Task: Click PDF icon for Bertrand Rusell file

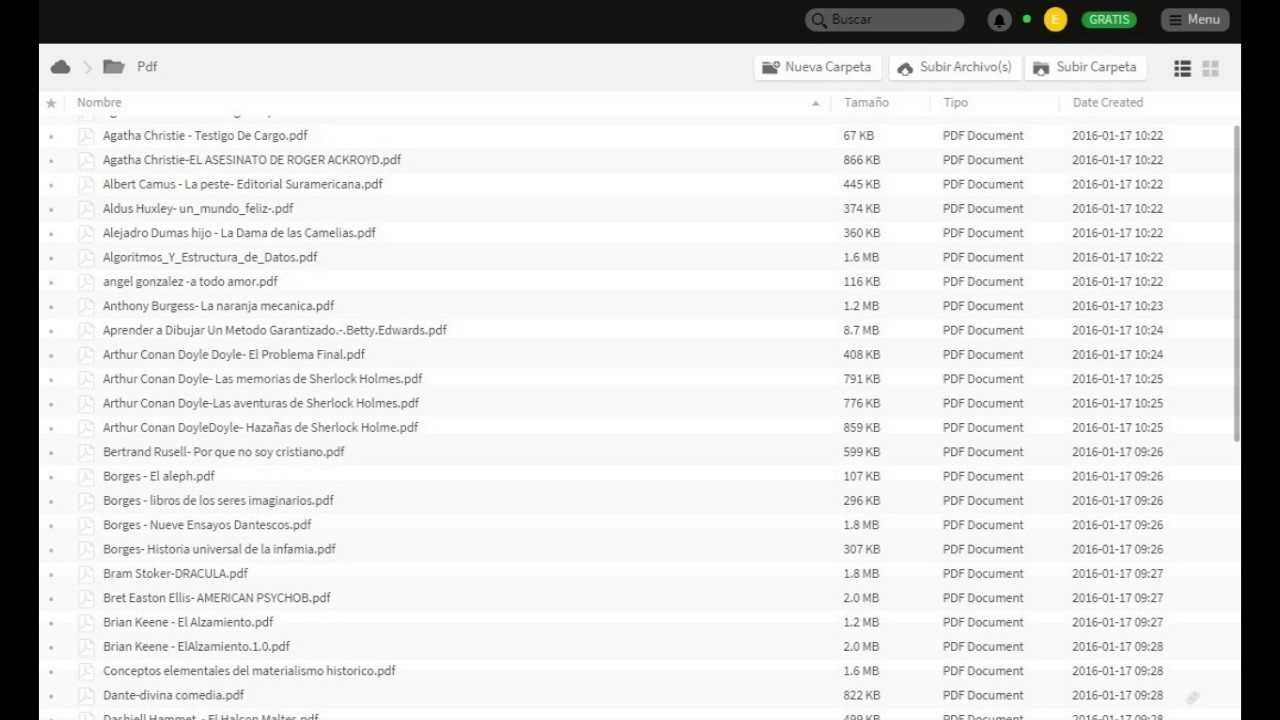Action: click(x=86, y=452)
